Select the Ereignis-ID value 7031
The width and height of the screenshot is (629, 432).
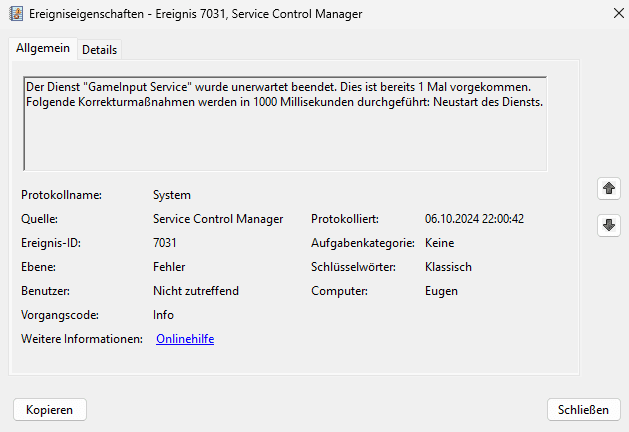point(165,243)
